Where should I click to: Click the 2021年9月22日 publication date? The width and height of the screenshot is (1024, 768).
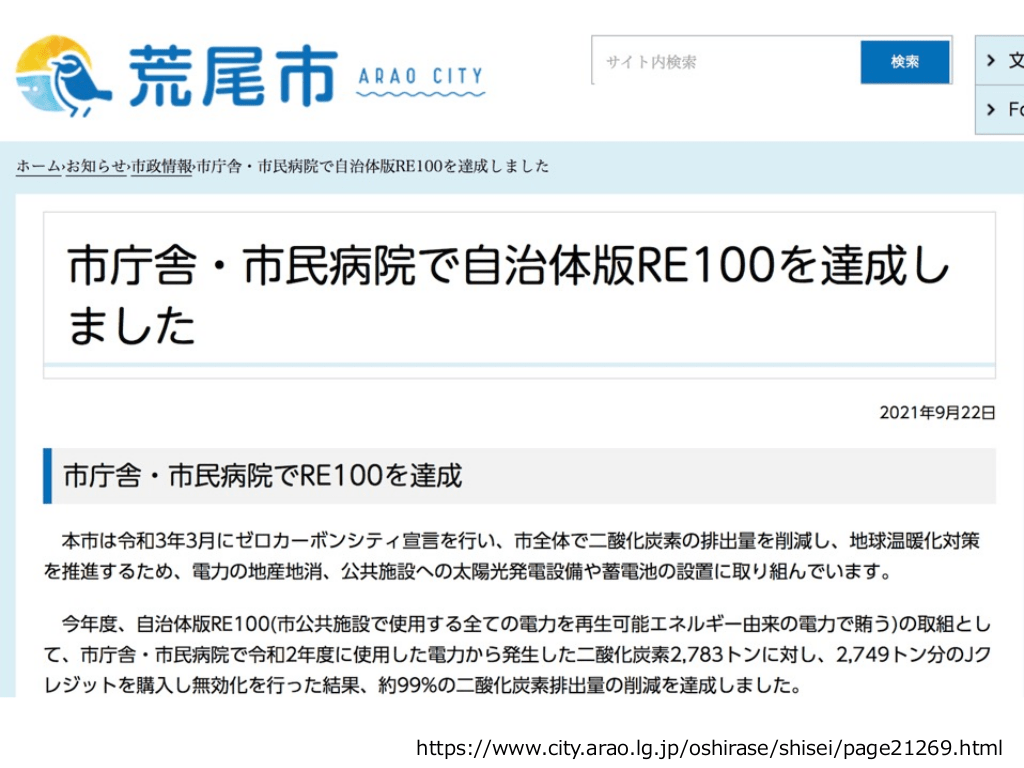937,412
